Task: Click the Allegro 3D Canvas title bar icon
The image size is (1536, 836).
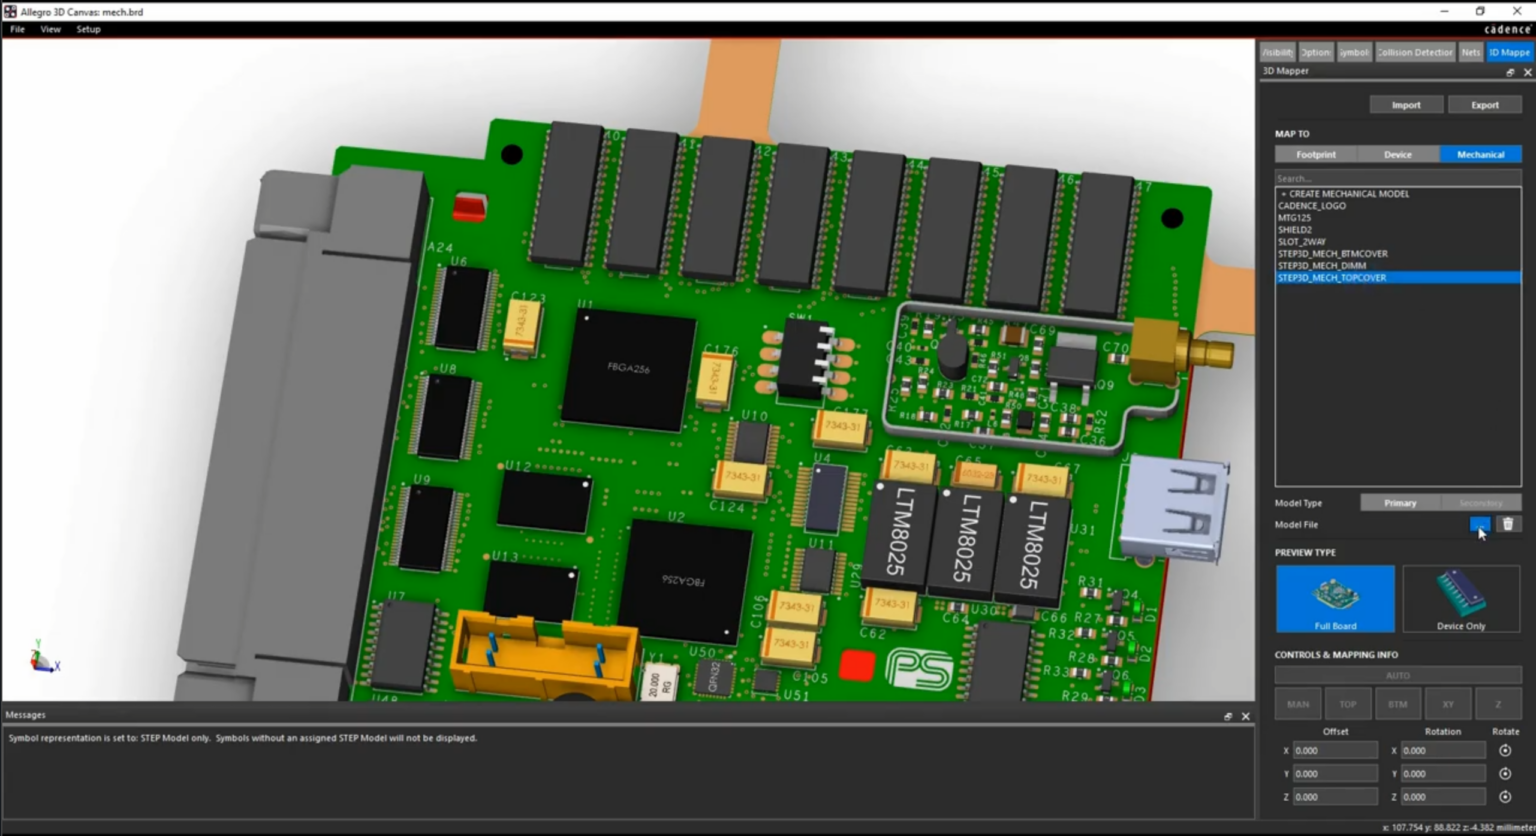Action: coord(10,11)
